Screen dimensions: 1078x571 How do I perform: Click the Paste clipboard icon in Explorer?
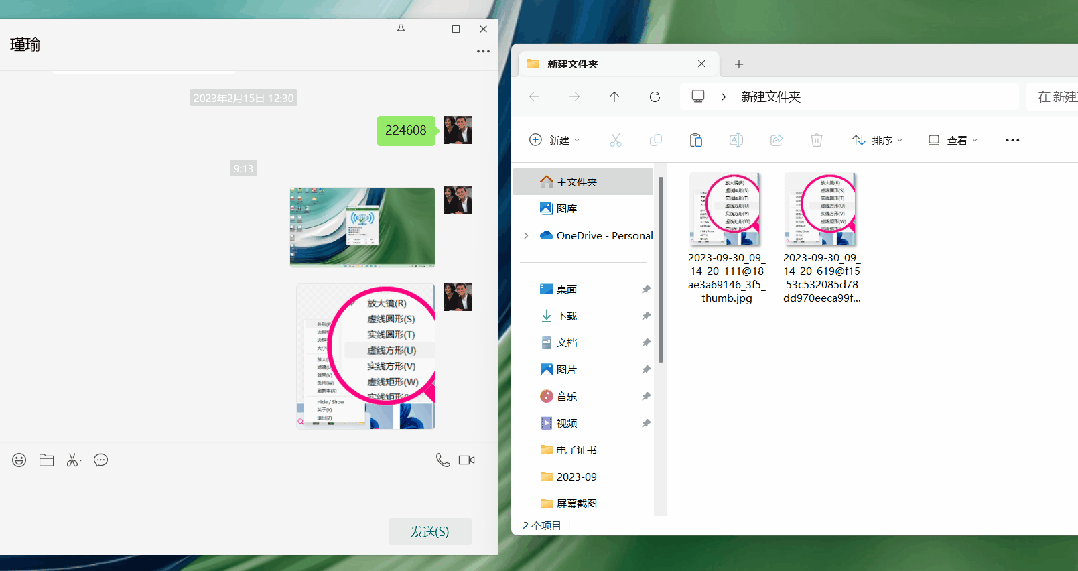pos(696,140)
